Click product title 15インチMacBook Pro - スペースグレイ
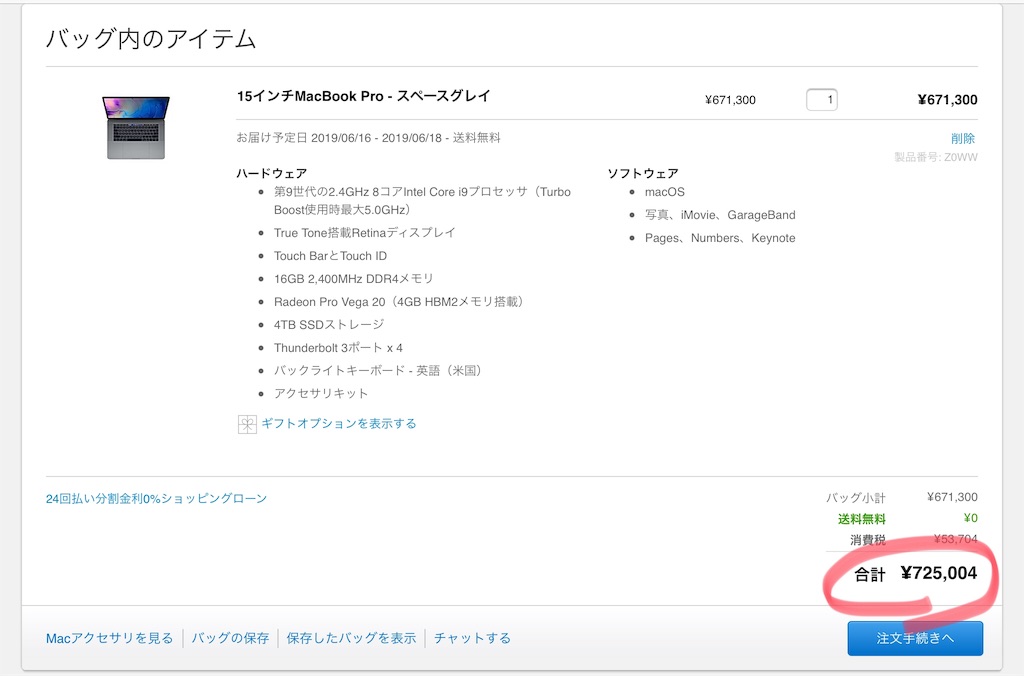Image resolution: width=1024 pixels, height=676 pixels. (363, 96)
